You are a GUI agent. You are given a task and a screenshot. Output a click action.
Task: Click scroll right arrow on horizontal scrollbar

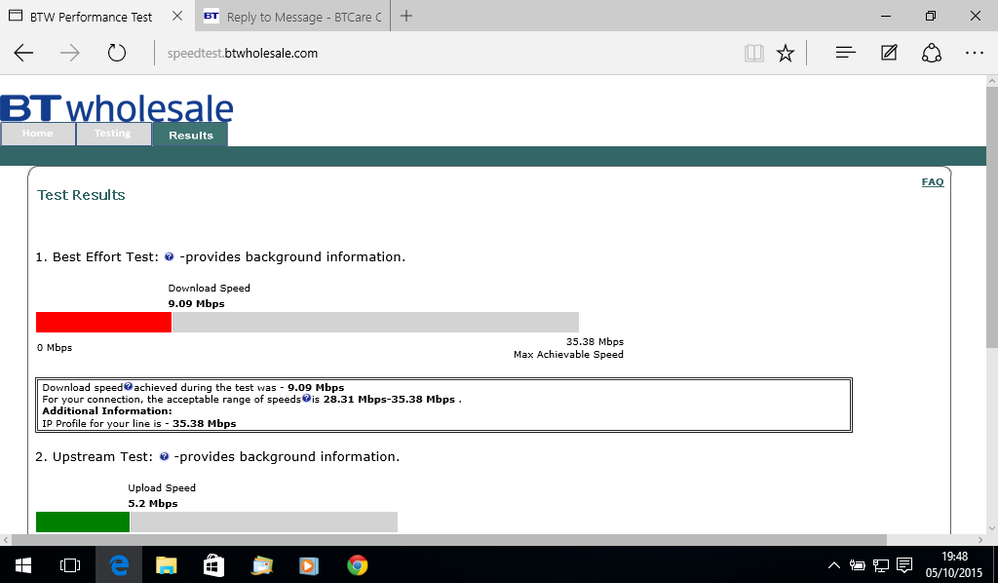coord(980,540)
